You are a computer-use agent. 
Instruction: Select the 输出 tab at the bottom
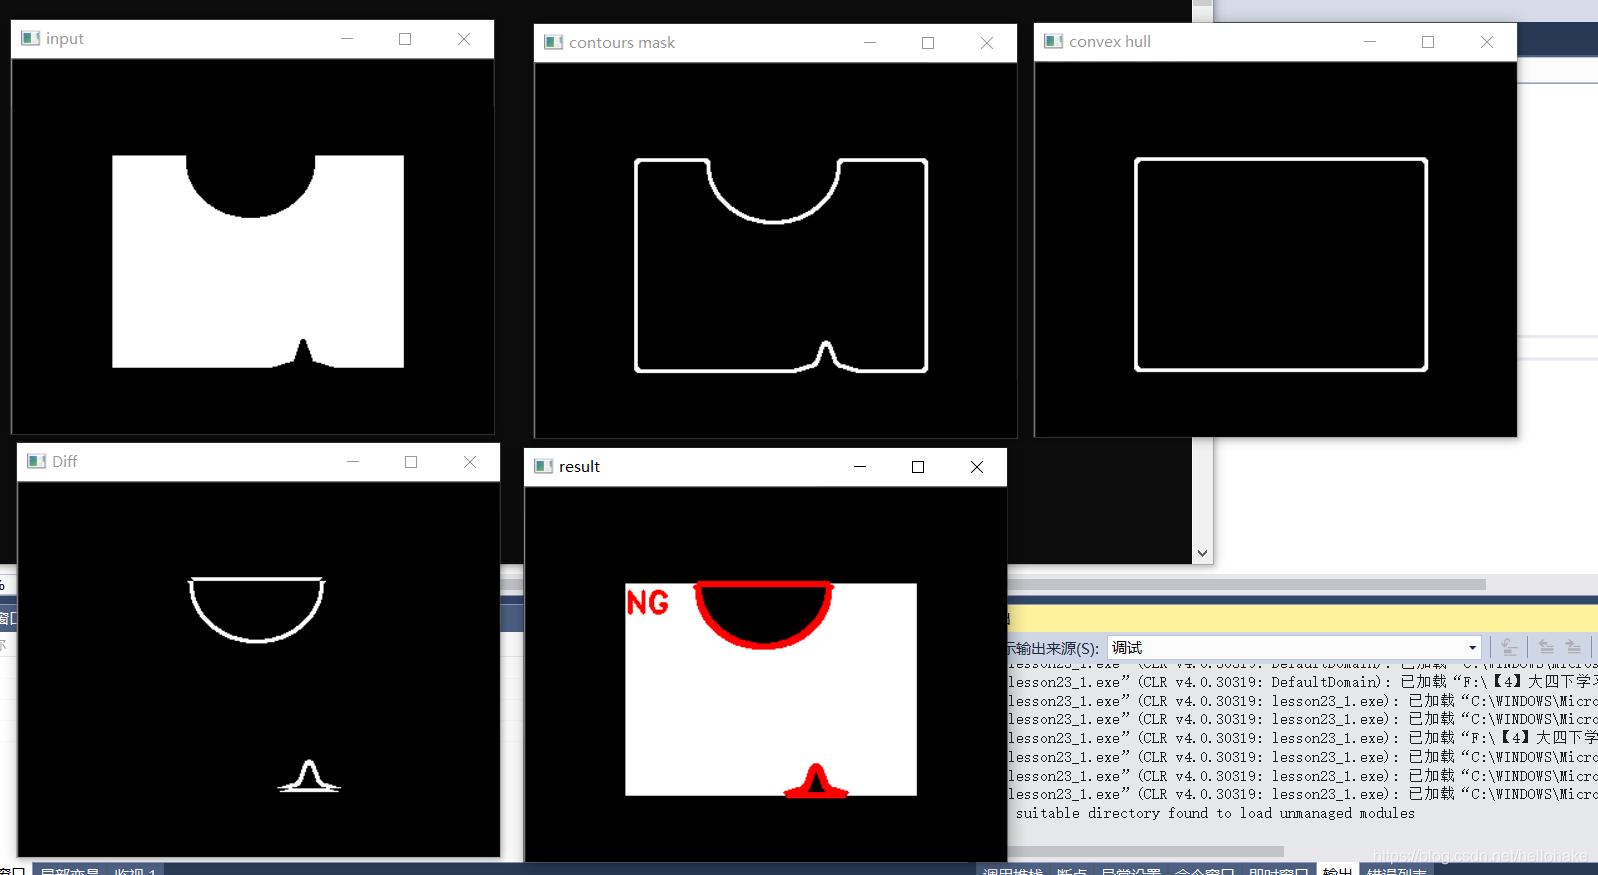(x=1337, y=871)
